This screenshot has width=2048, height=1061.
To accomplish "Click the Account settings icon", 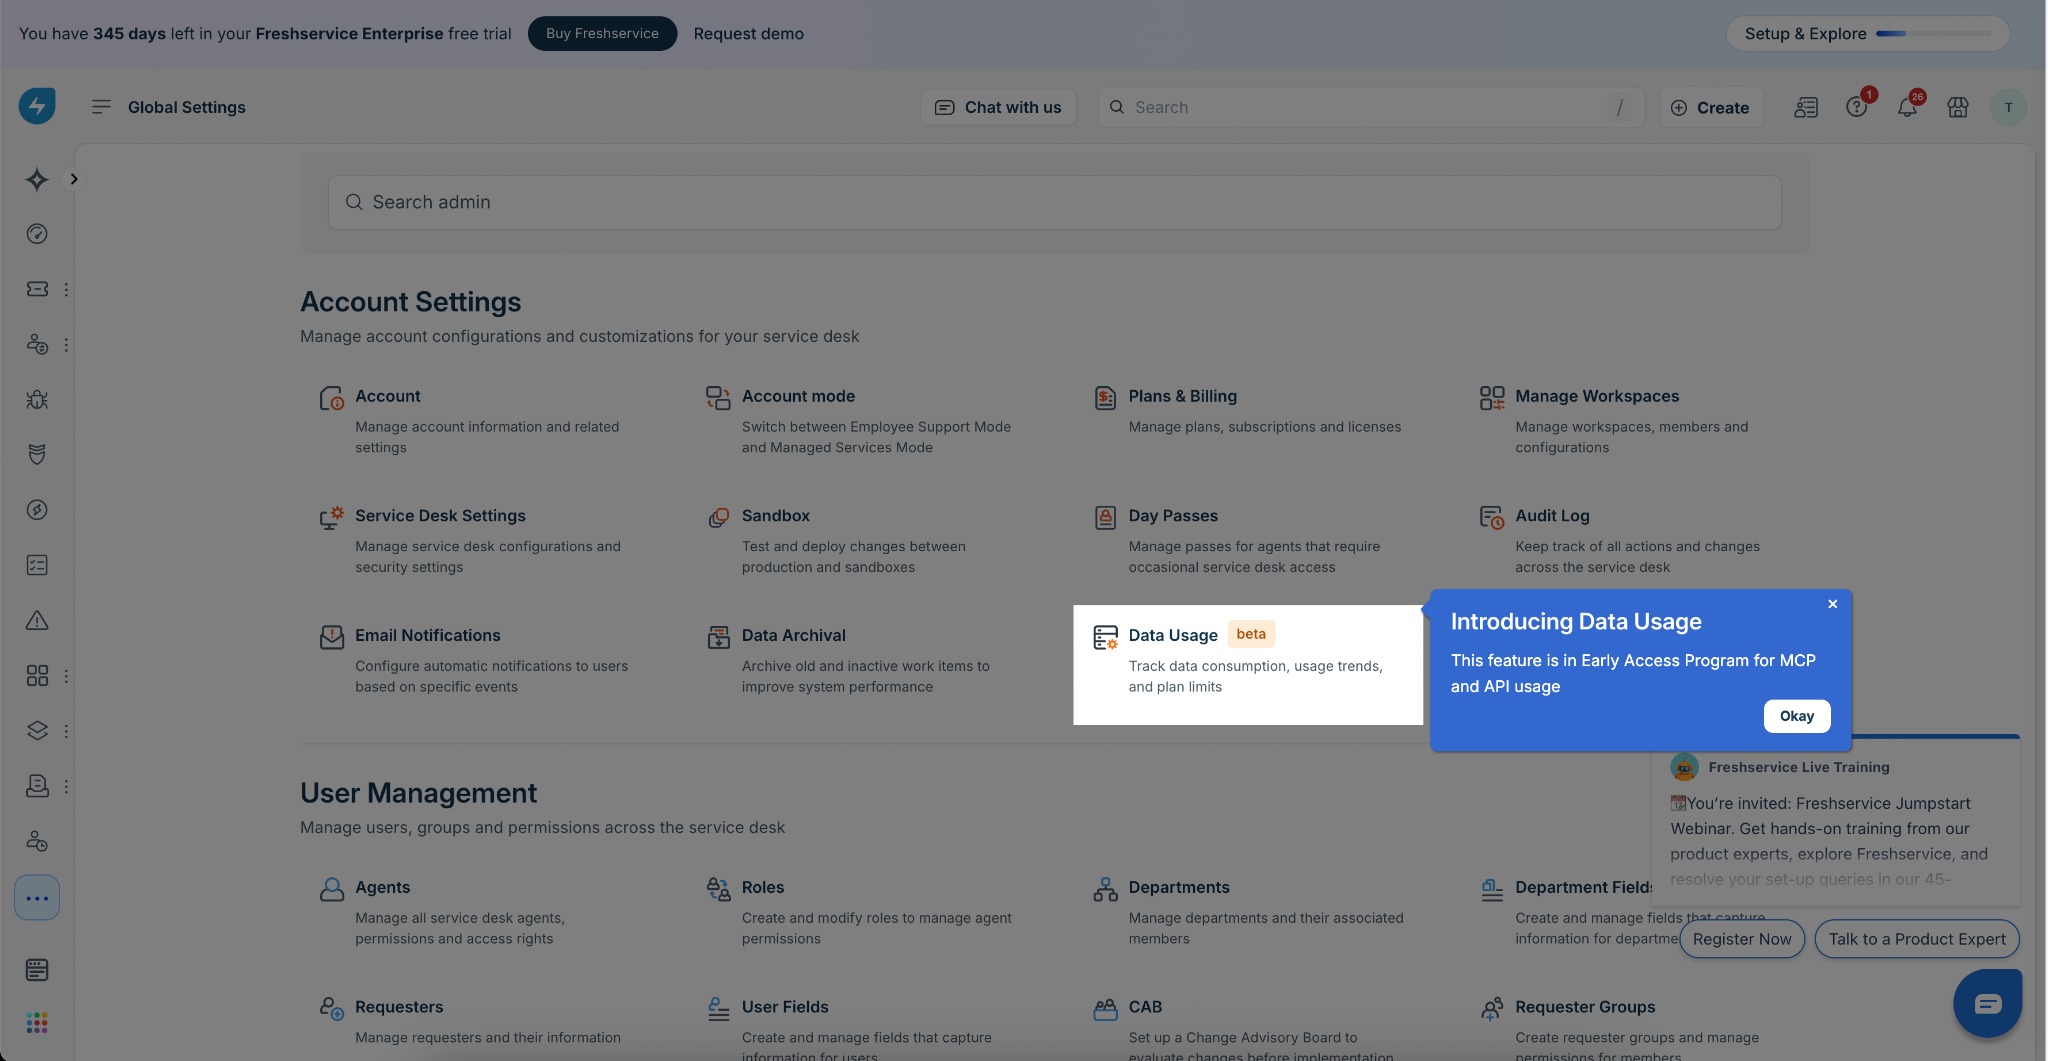I will pos(331,398).
